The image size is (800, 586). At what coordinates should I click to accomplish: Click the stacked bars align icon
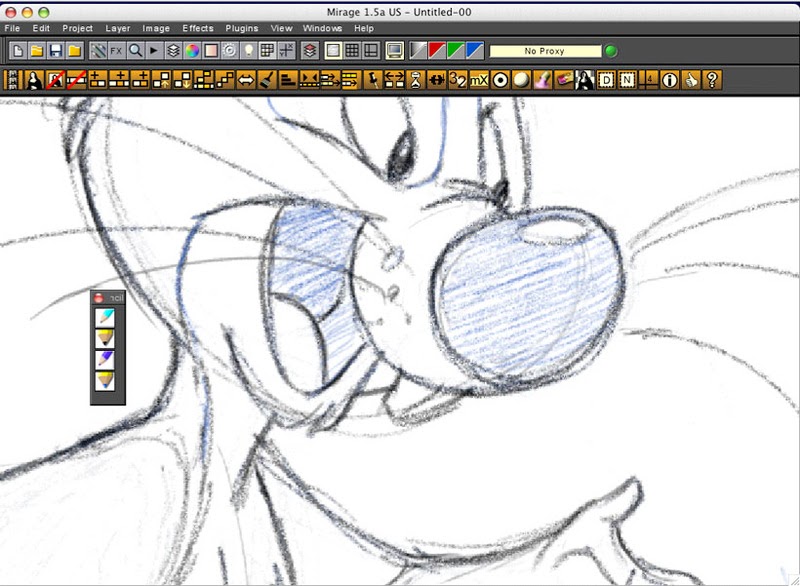288,80
